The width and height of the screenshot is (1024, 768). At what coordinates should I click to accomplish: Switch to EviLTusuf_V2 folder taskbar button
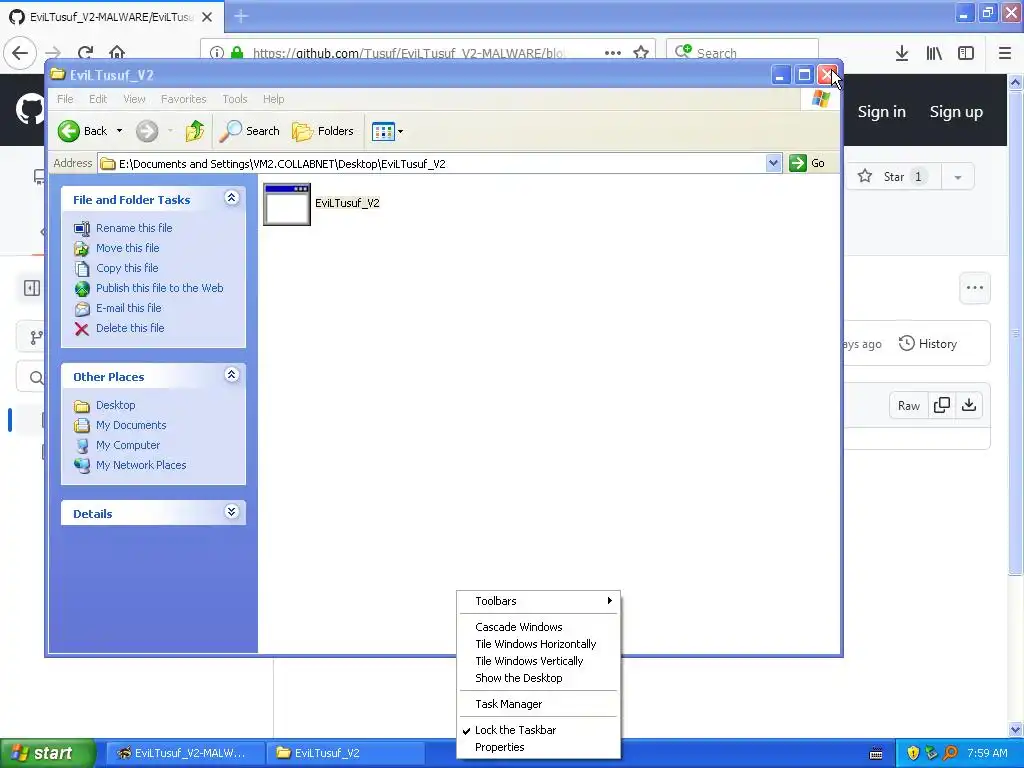346,754
